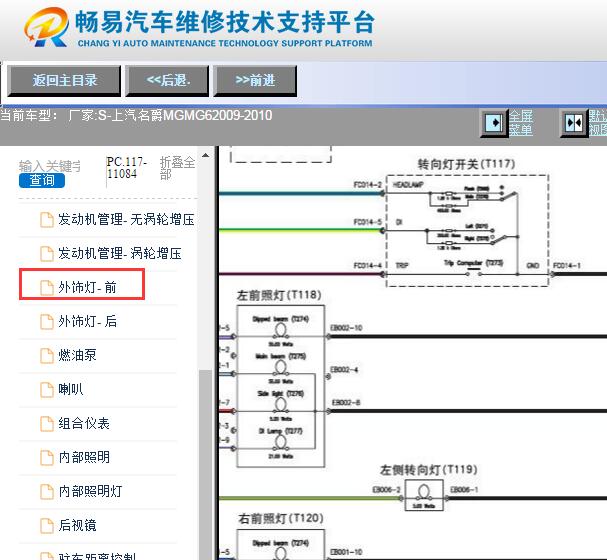This screenshot has width=607, height=560.
Task: Click document icon beside 喇叭
Action: pos(47,390)
